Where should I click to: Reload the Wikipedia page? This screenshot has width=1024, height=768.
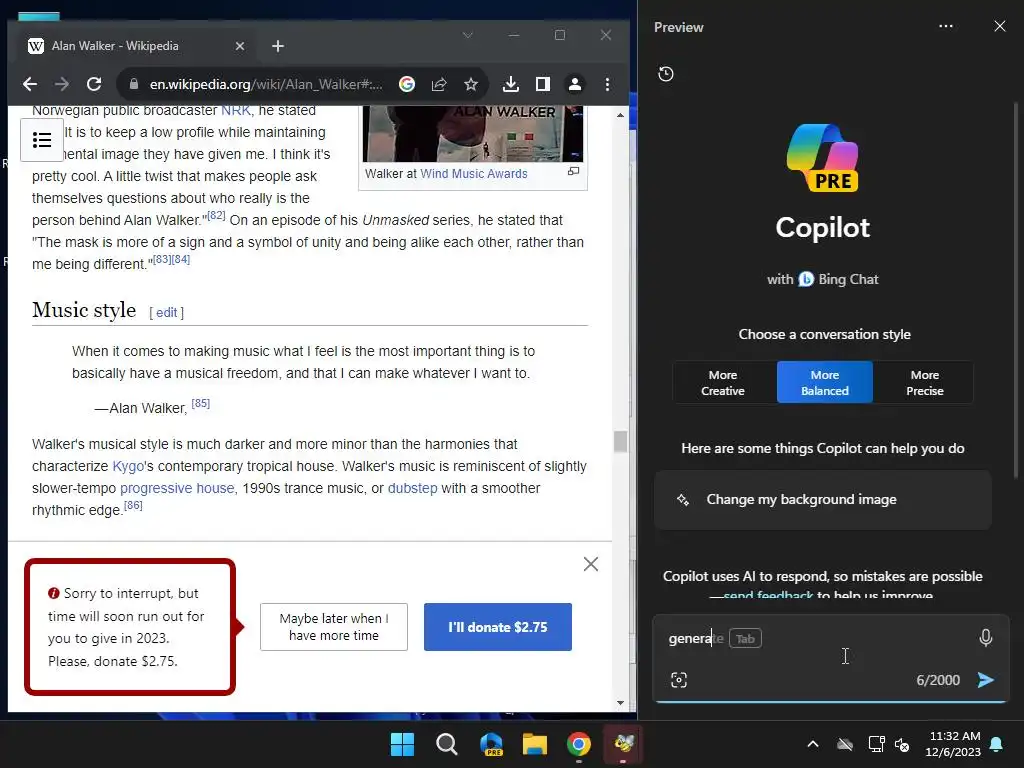[94, 84]
